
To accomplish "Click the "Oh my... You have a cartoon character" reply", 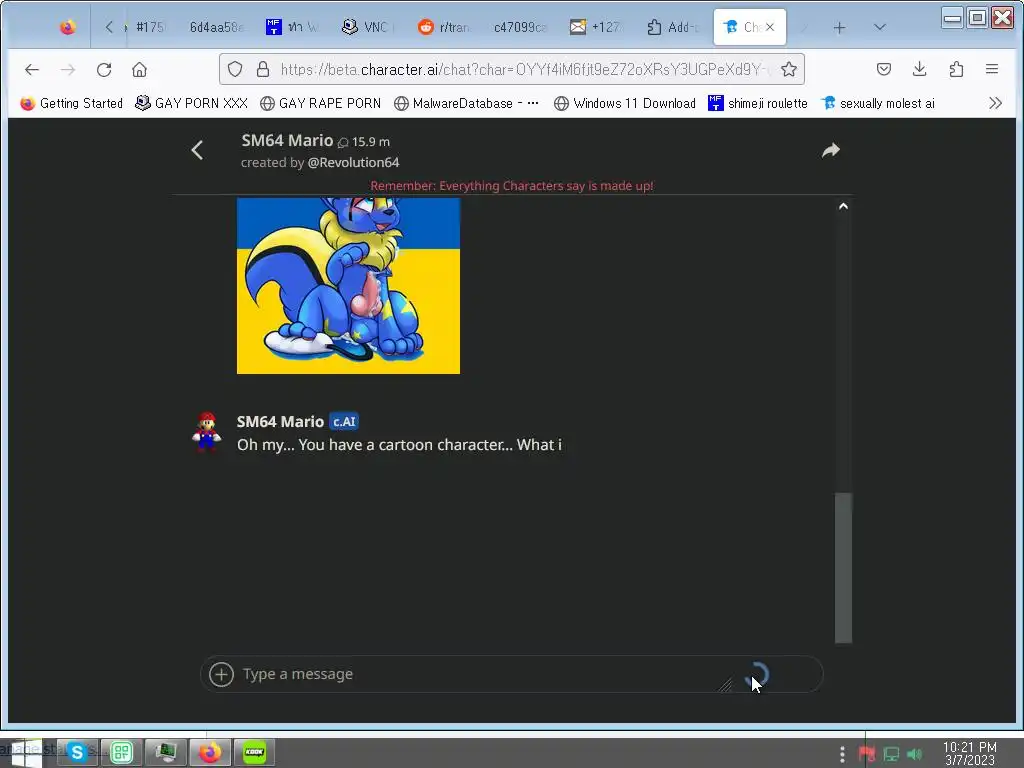I will [399, 445].
